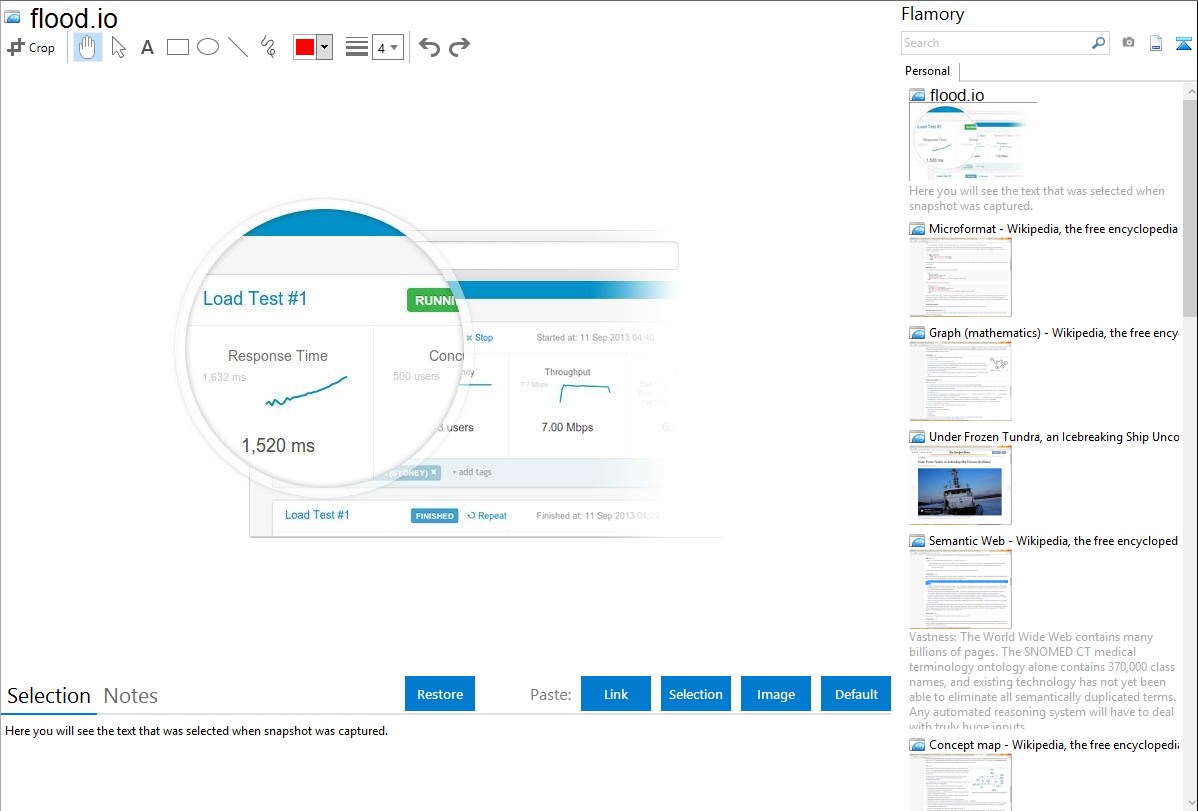Click the snapshot list scroll-up arrow

click(x=1190, y=92)
